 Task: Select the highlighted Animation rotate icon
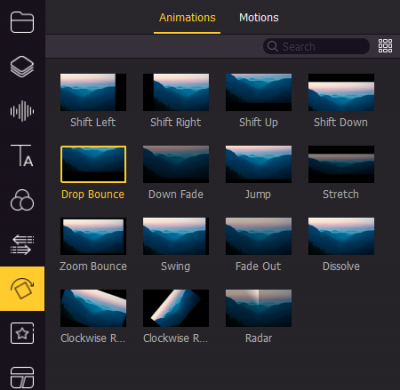tap(22, 289)
